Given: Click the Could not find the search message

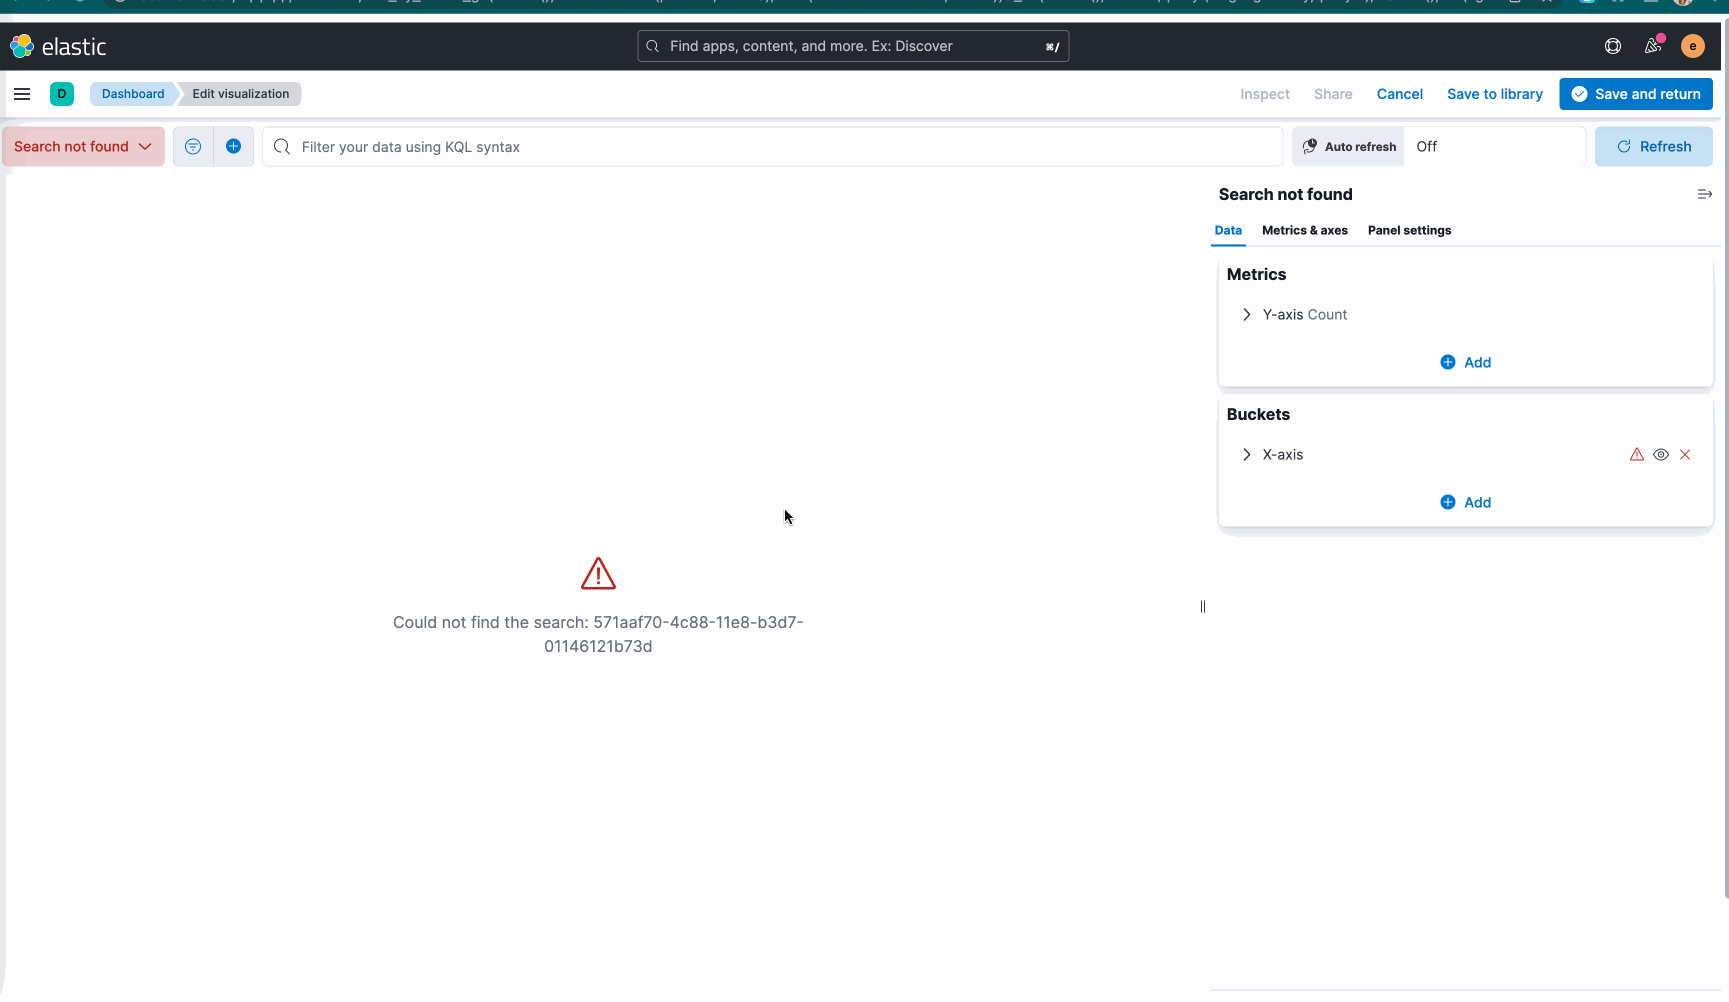Looking at the screenshot, I should pos(598,634).
